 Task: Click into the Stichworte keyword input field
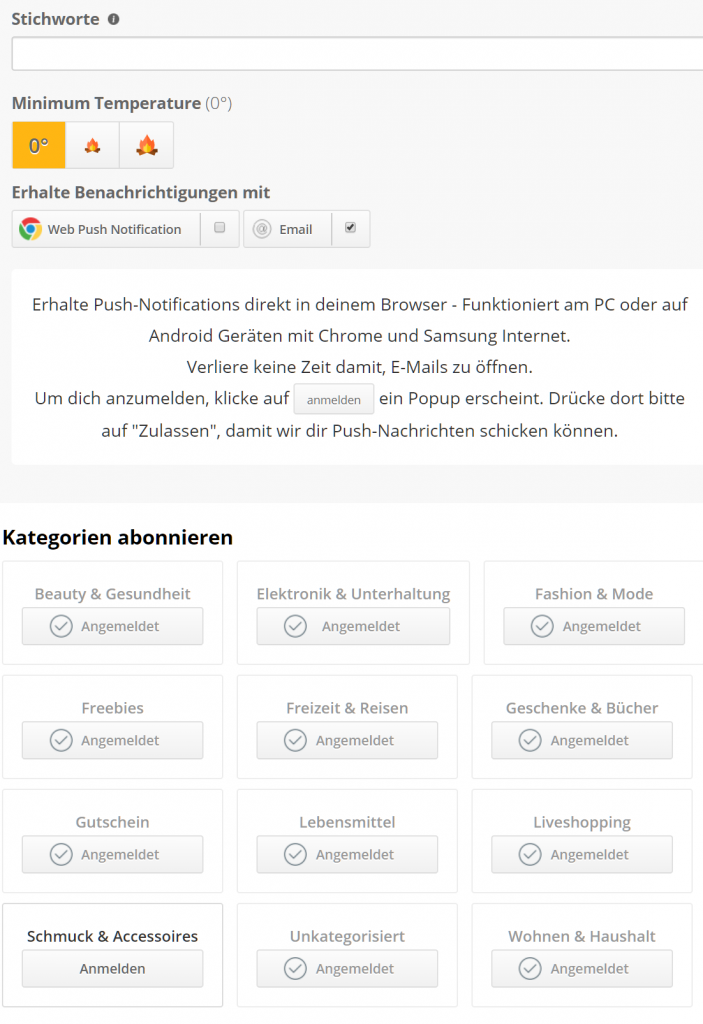pyautogui.click(x=357, y=54)
